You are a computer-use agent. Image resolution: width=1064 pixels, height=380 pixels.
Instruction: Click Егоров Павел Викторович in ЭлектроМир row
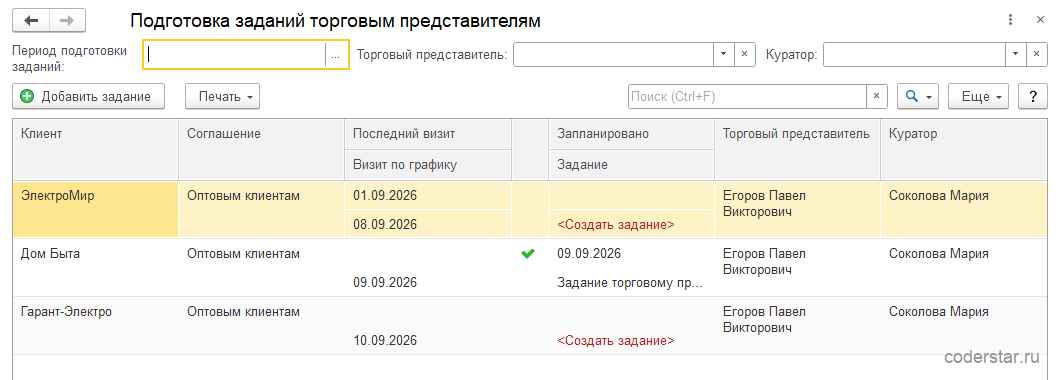pyautogui.click(x=765, y=204)
